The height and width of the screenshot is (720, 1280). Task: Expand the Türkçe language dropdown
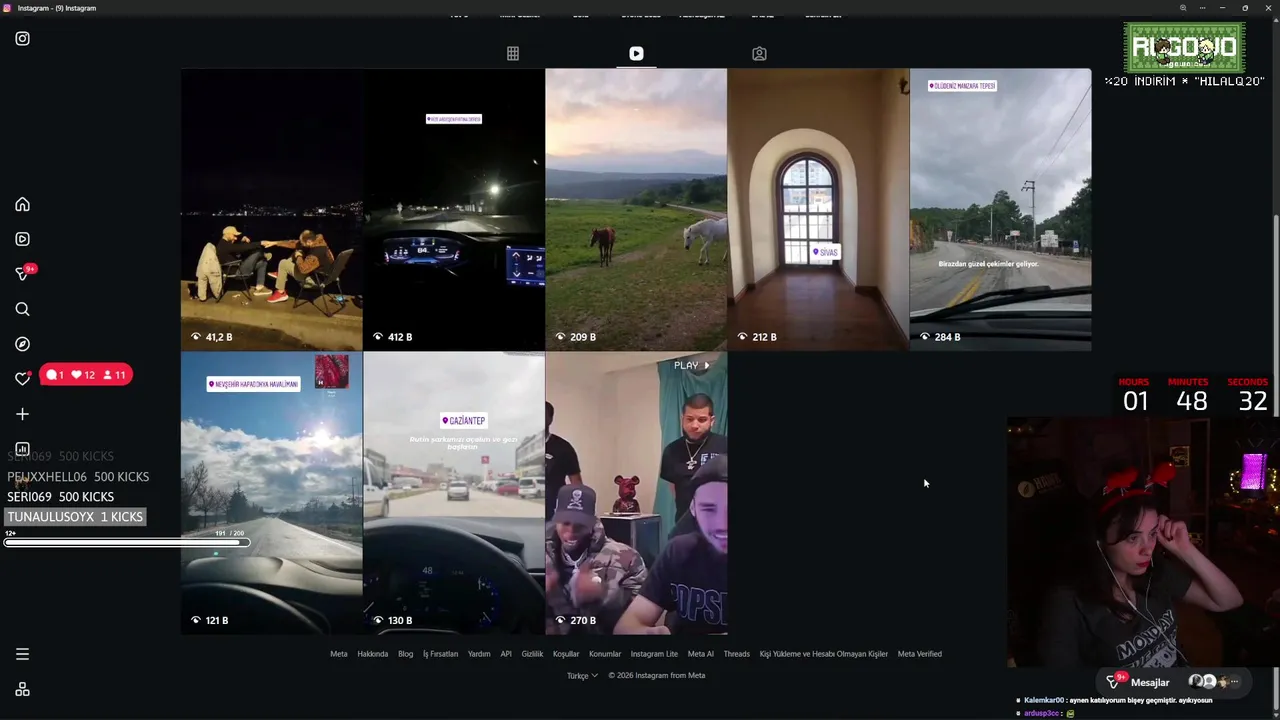coord(582,676)
